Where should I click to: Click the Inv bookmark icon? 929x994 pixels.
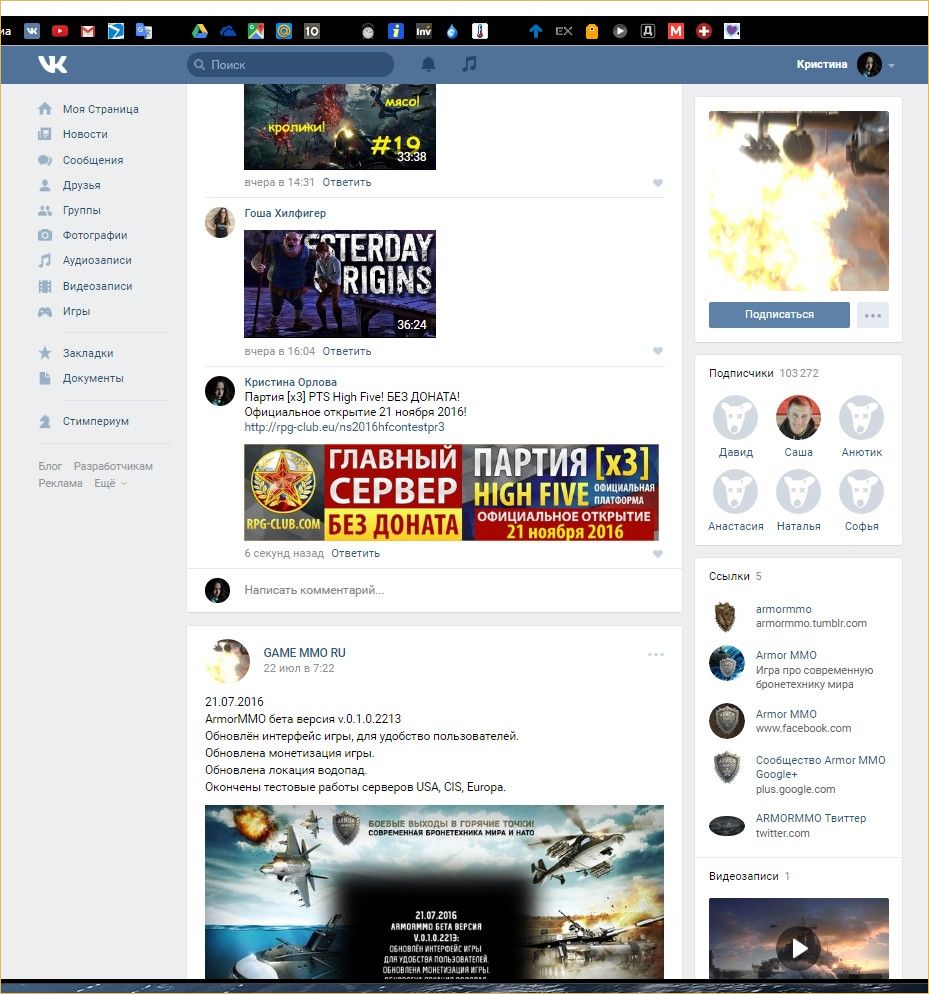pos(424,30)
